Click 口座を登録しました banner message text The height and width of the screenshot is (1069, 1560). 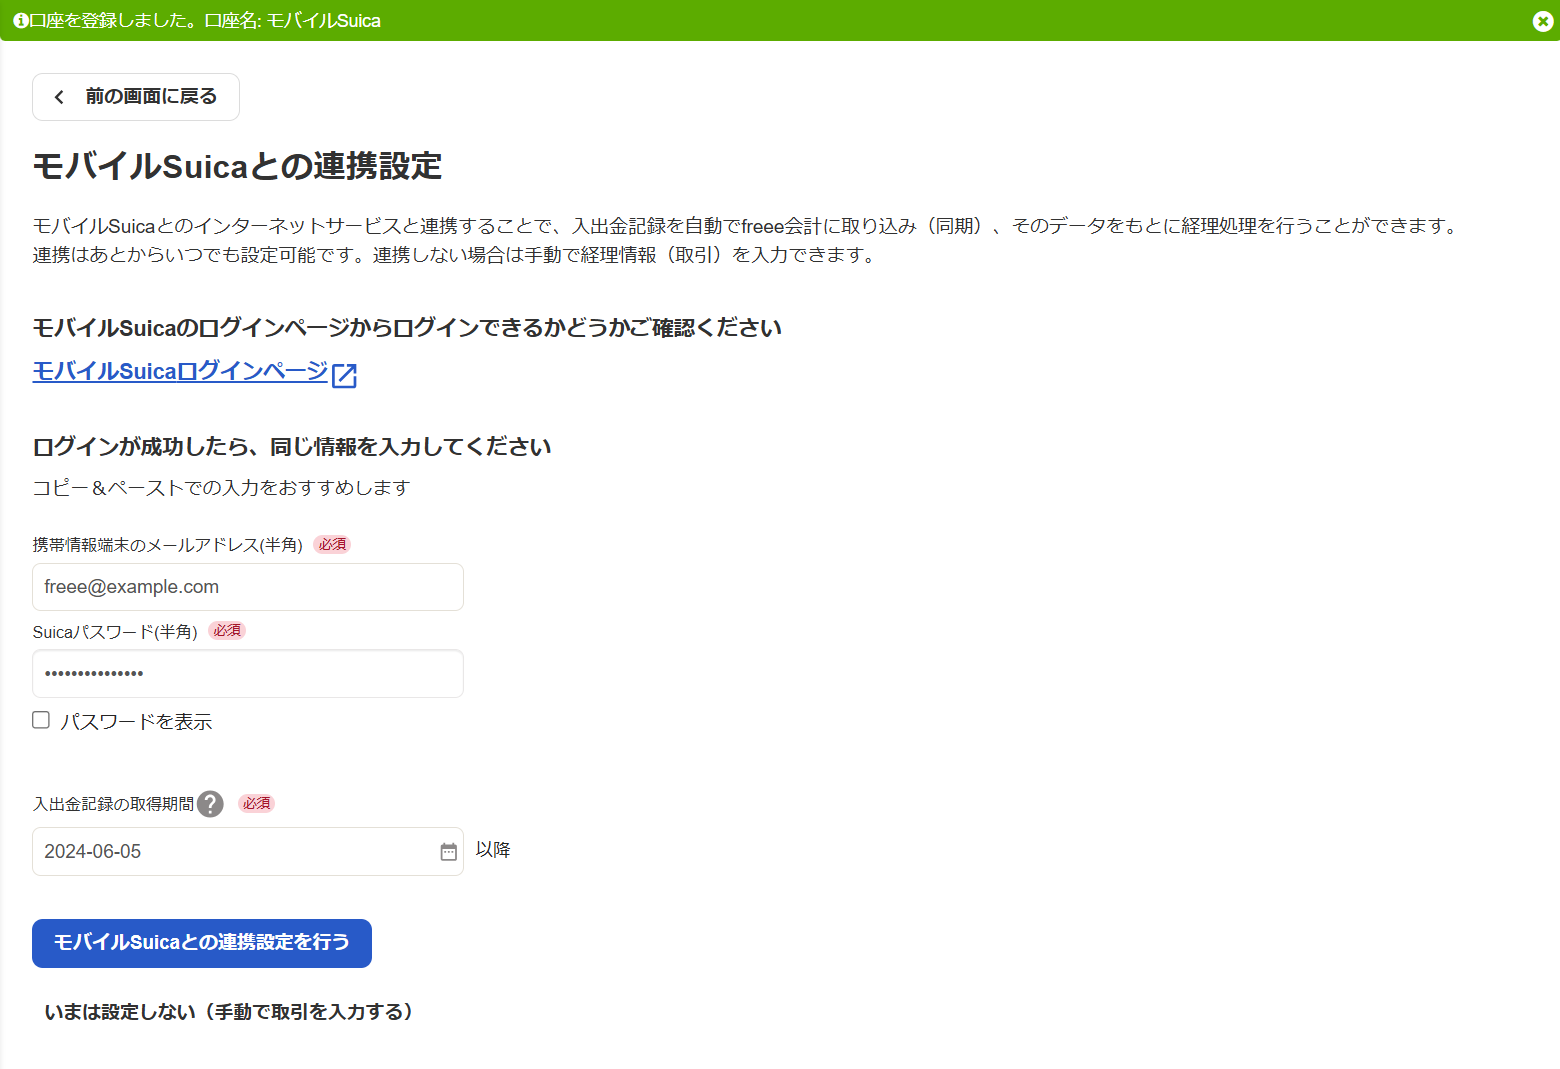pyautogui.click(x=205, y=21)
